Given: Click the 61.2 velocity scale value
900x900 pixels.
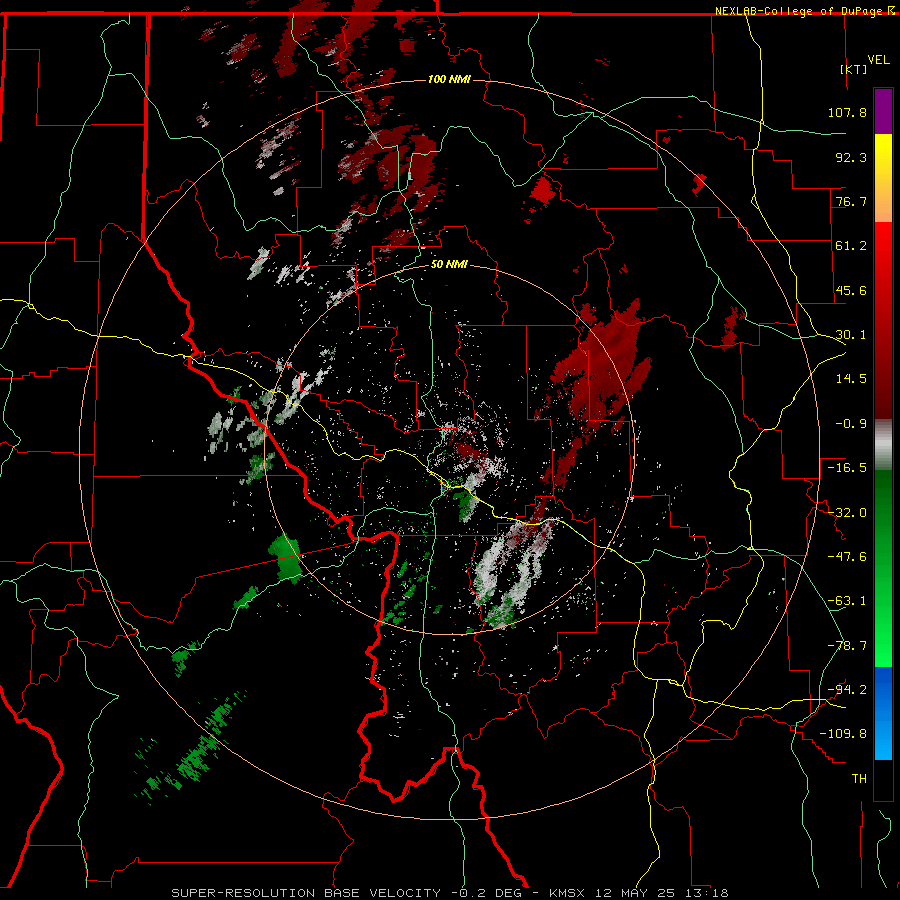Looking at the screenshot, I should click(x=851, y=246).
